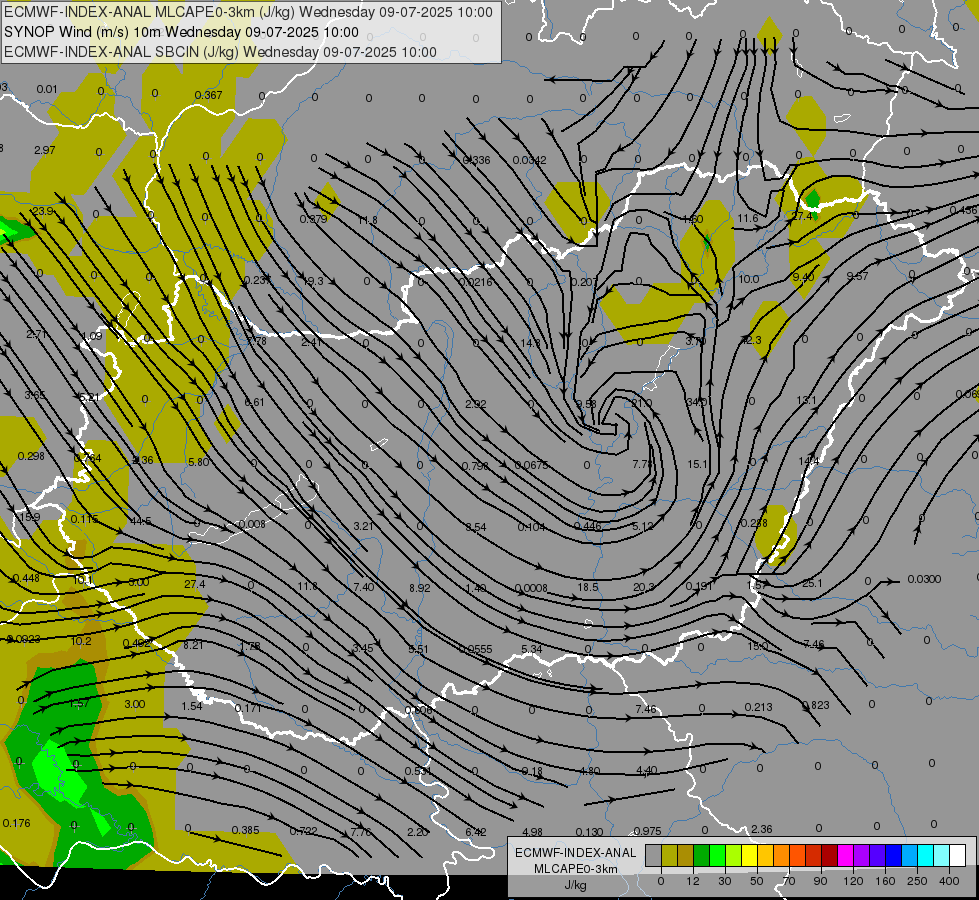This screenshot has height=900, width=979.
Task: Click the map value 8.54
Action: [476, 527]
